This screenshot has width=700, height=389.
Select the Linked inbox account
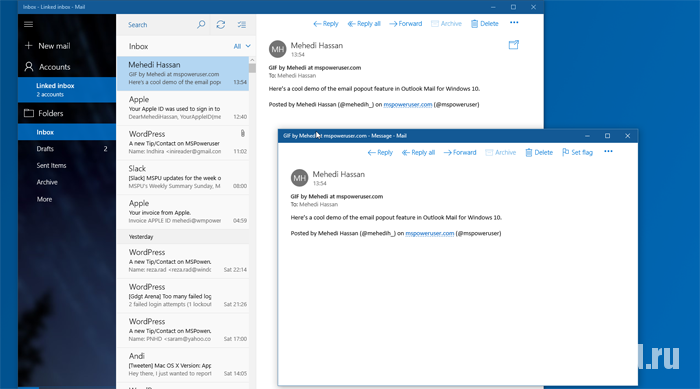click(x=67, y=90)
